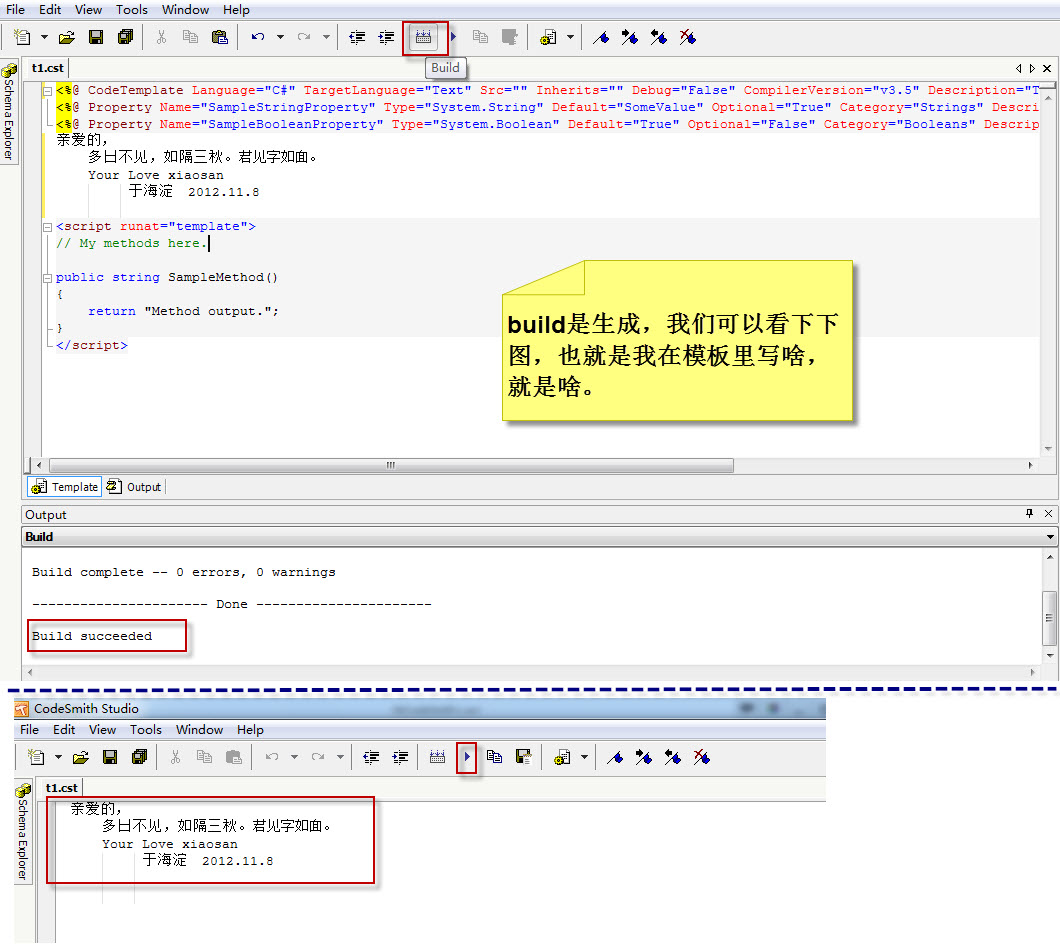Collapse the CodeTemplate directive region in the editor

point(47,91)
